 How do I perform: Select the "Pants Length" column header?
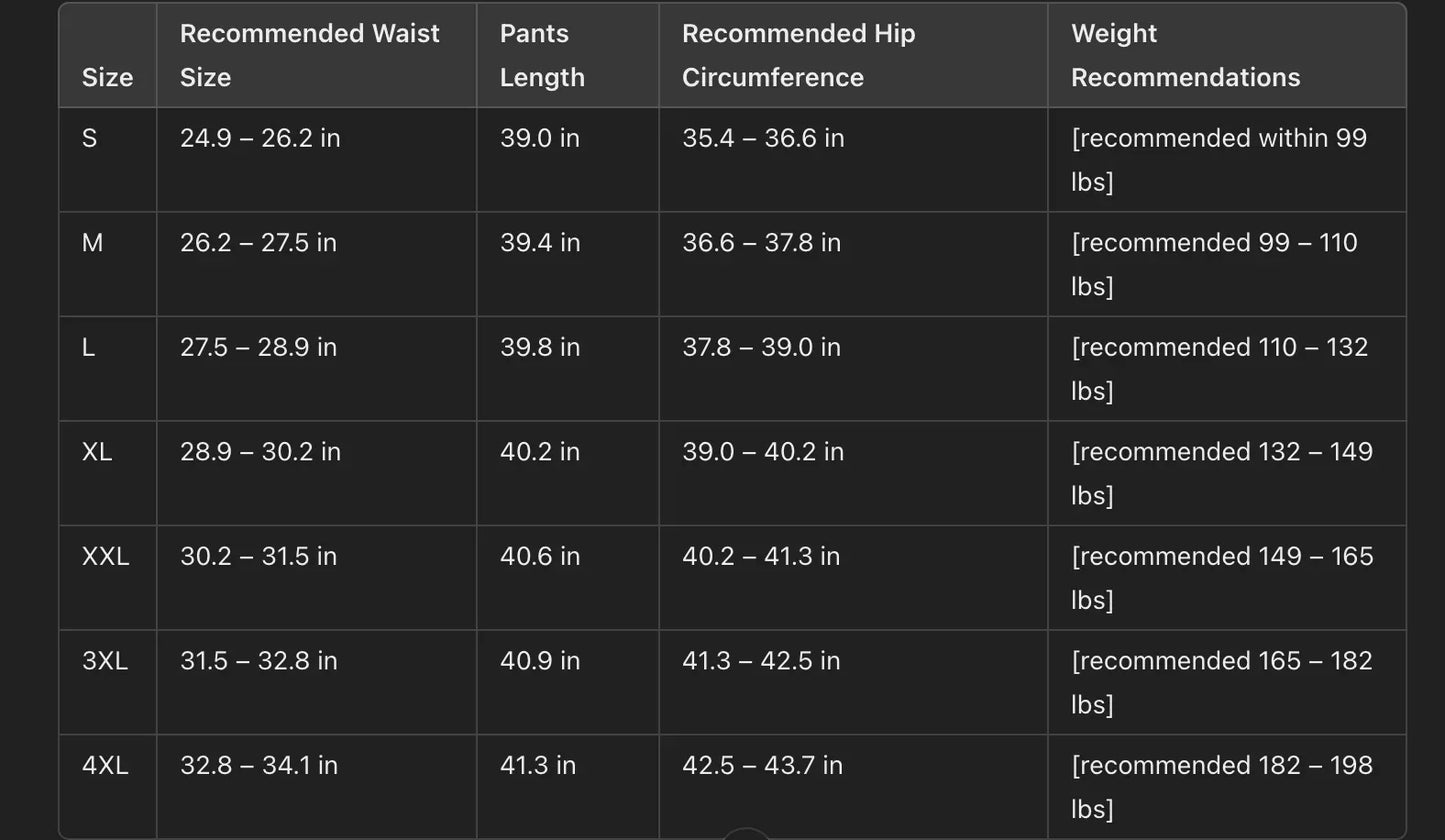542,55
